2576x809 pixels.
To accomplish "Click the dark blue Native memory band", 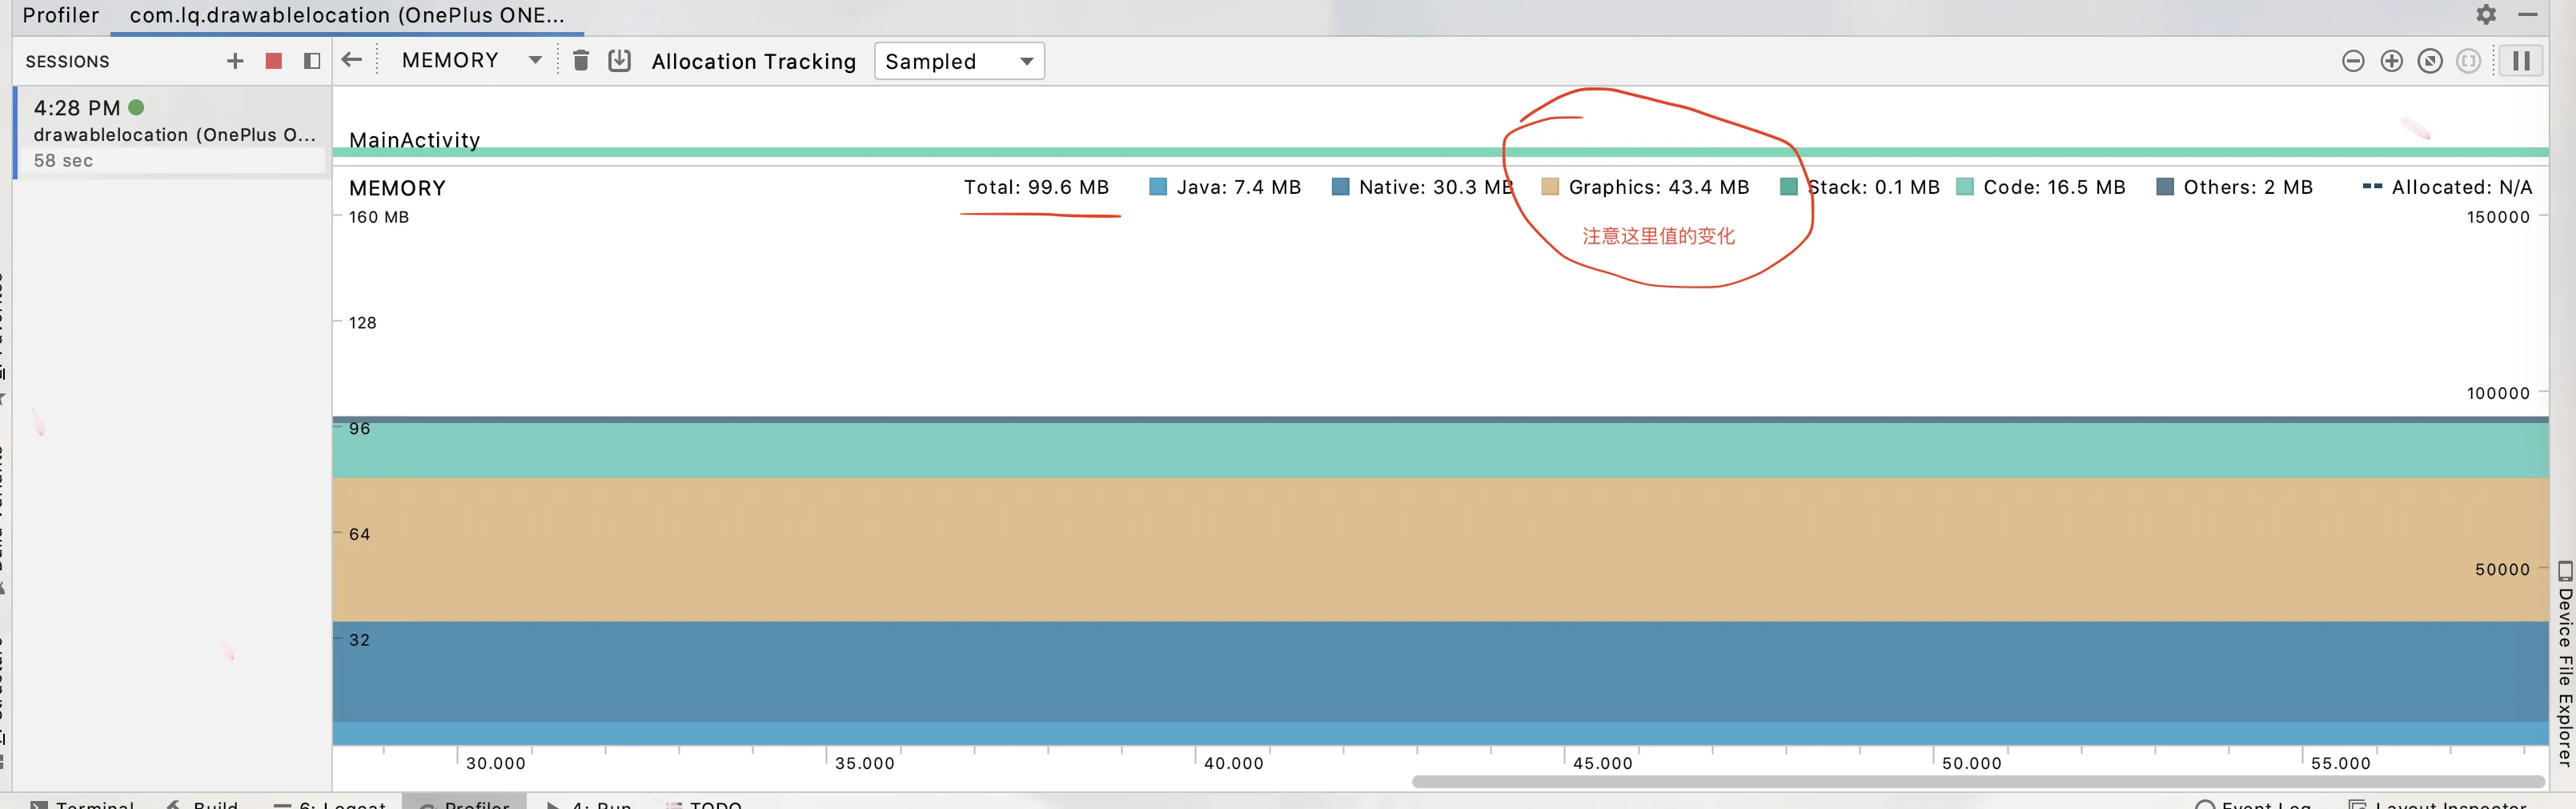I will (1440, 671).
